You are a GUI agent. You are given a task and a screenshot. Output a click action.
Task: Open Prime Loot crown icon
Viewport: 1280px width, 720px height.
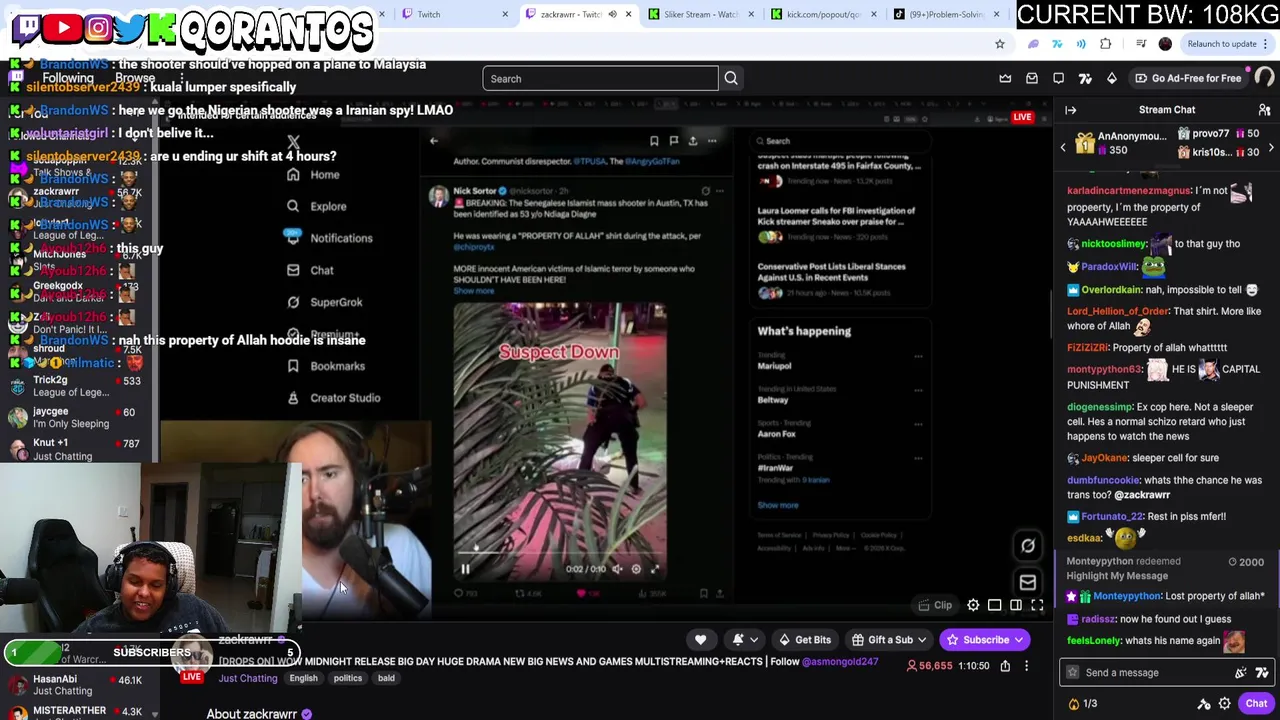point(1005,78)
